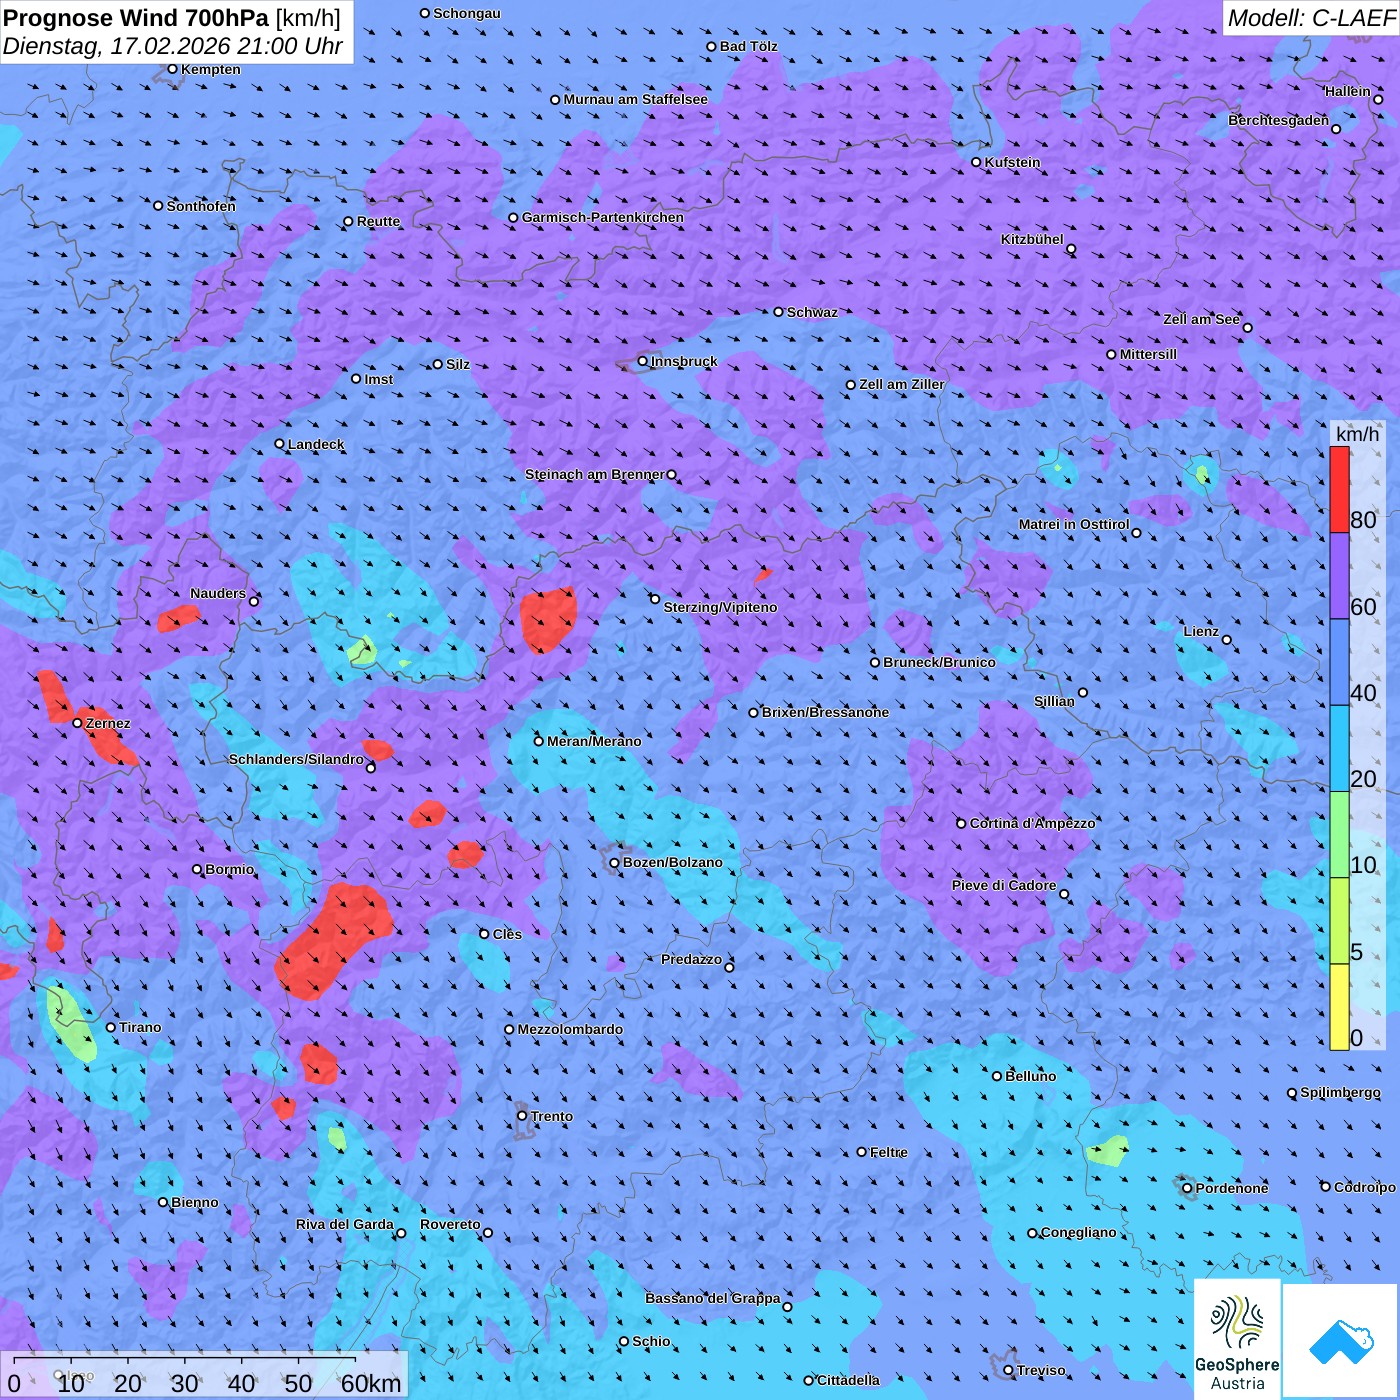This screenshot has width=1400, height=1400.
Task: Click the green 10 km/h legend swatch
Action: coord(1339,835)
